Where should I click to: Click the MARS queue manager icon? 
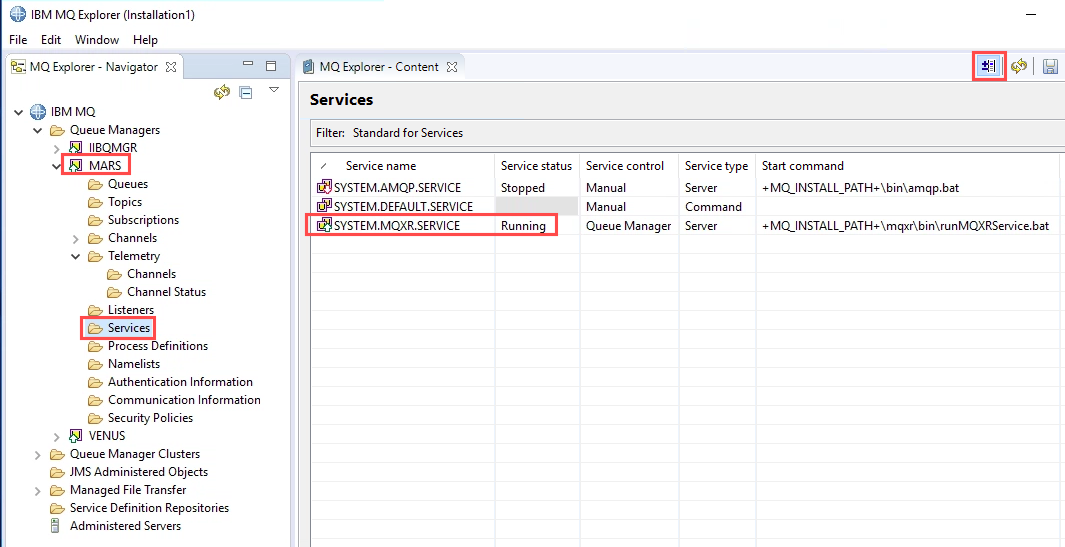76,165
